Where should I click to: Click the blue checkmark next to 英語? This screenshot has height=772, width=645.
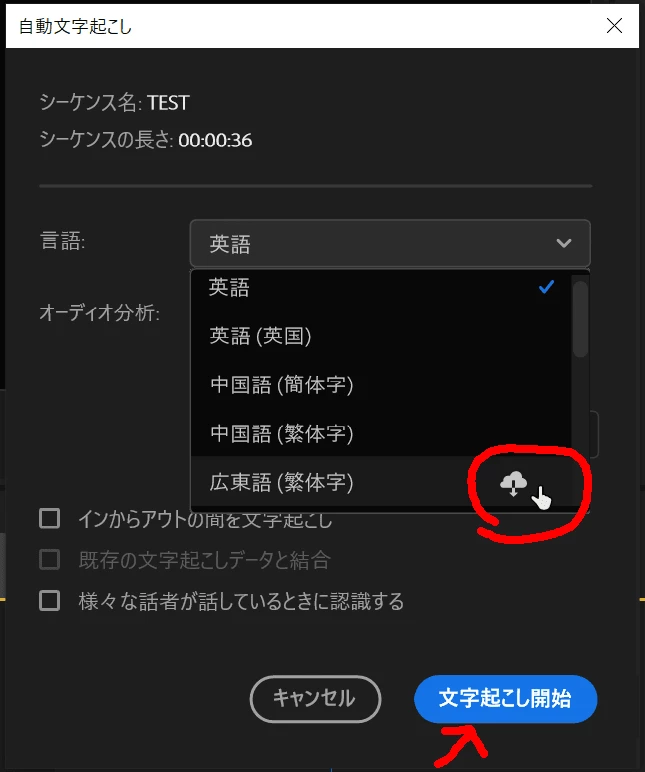(x=546, y=287)
